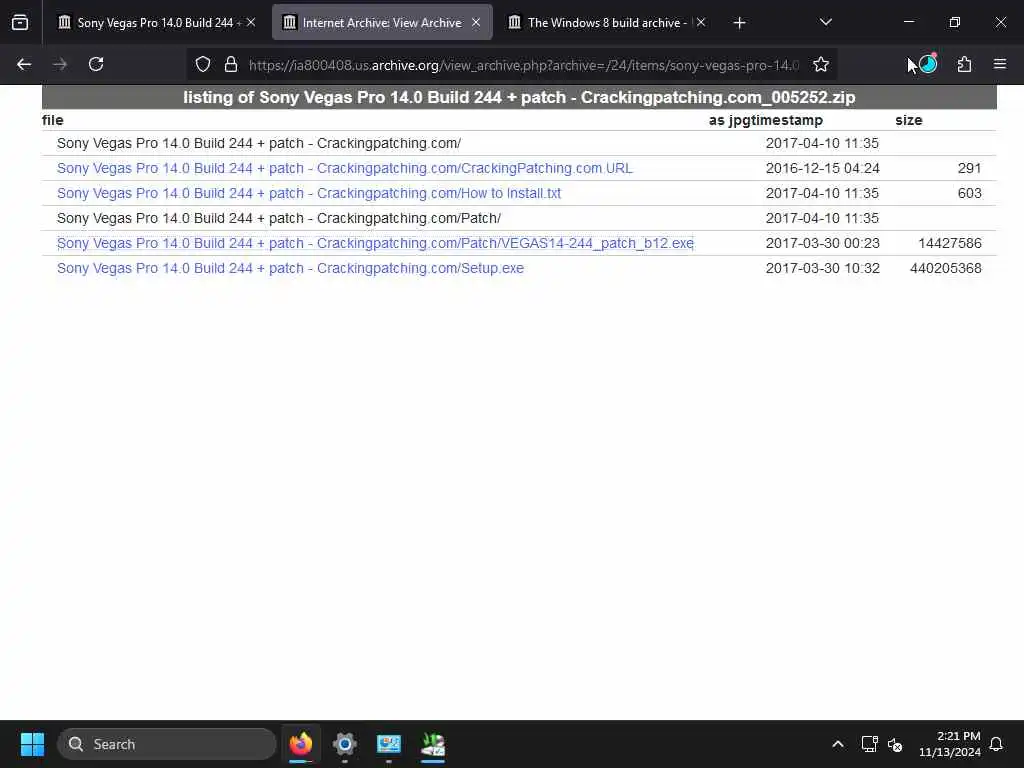Image resolution: width=1024 pixels, height=768 pixels.
Task: Minimize the Firefox window
Action: coord(908,22)
